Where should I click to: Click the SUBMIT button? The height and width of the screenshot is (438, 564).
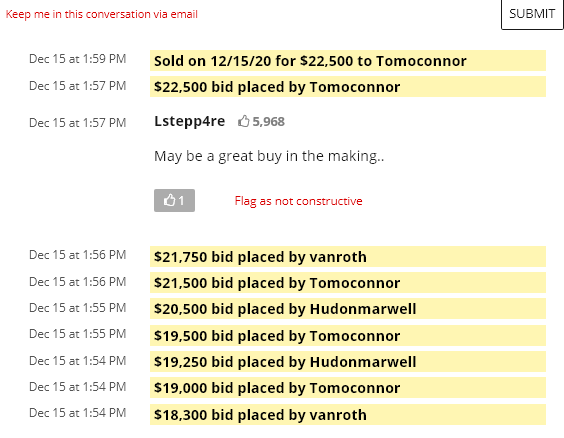coord(532,14)
